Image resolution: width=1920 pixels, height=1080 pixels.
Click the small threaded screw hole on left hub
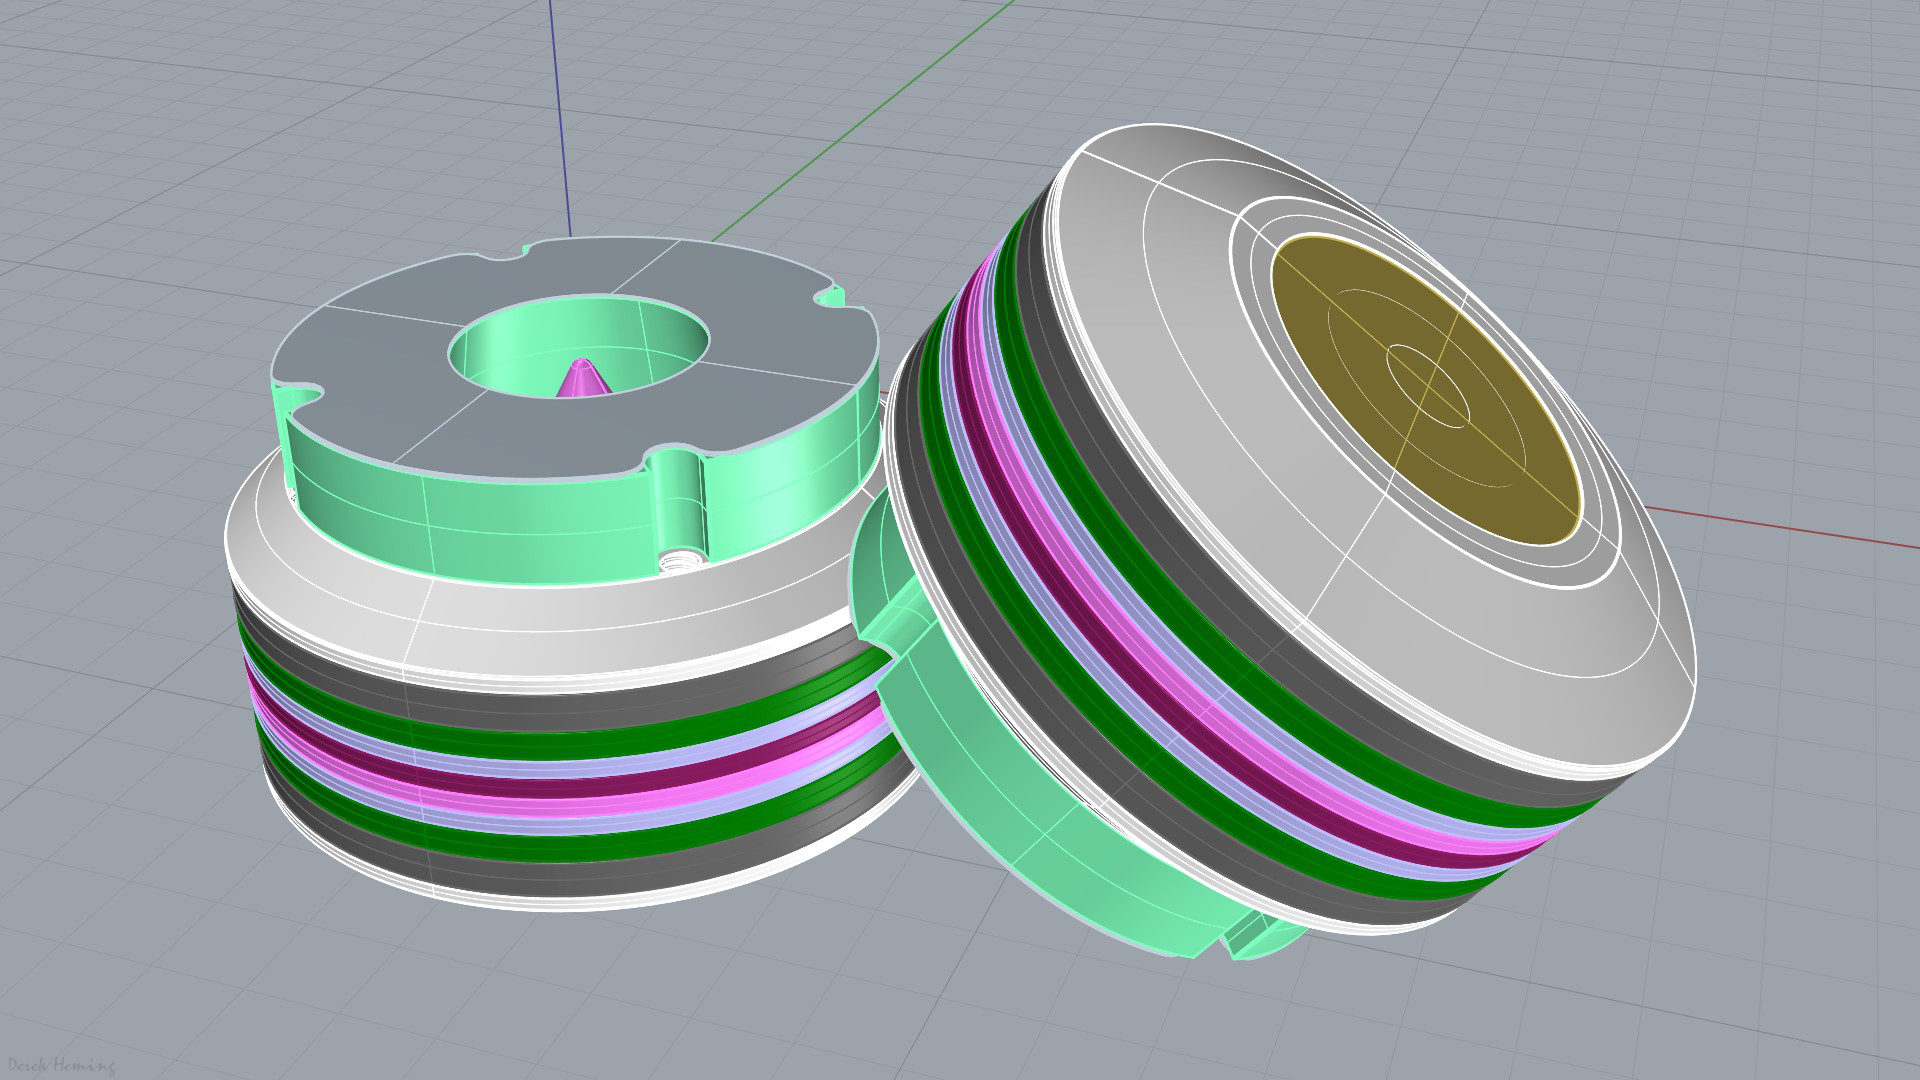click(683, 560)
